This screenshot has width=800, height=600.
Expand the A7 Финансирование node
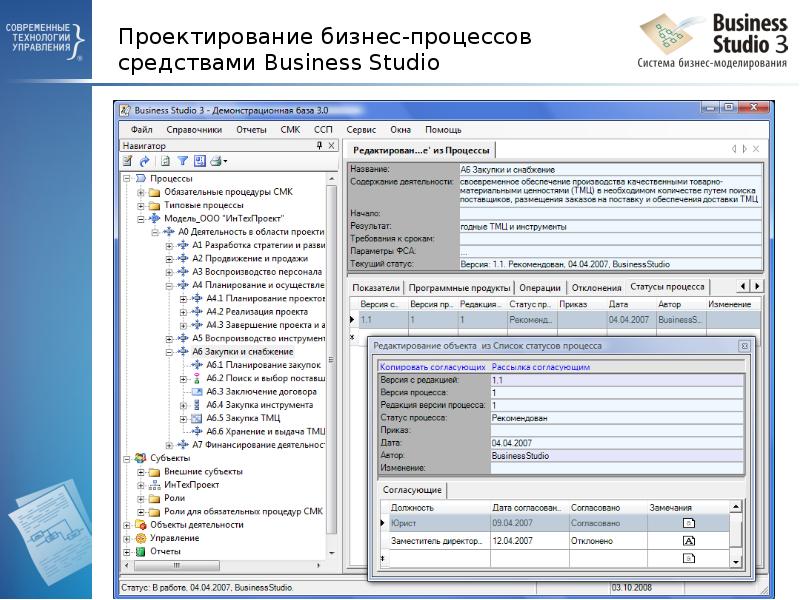click(169, 445)
